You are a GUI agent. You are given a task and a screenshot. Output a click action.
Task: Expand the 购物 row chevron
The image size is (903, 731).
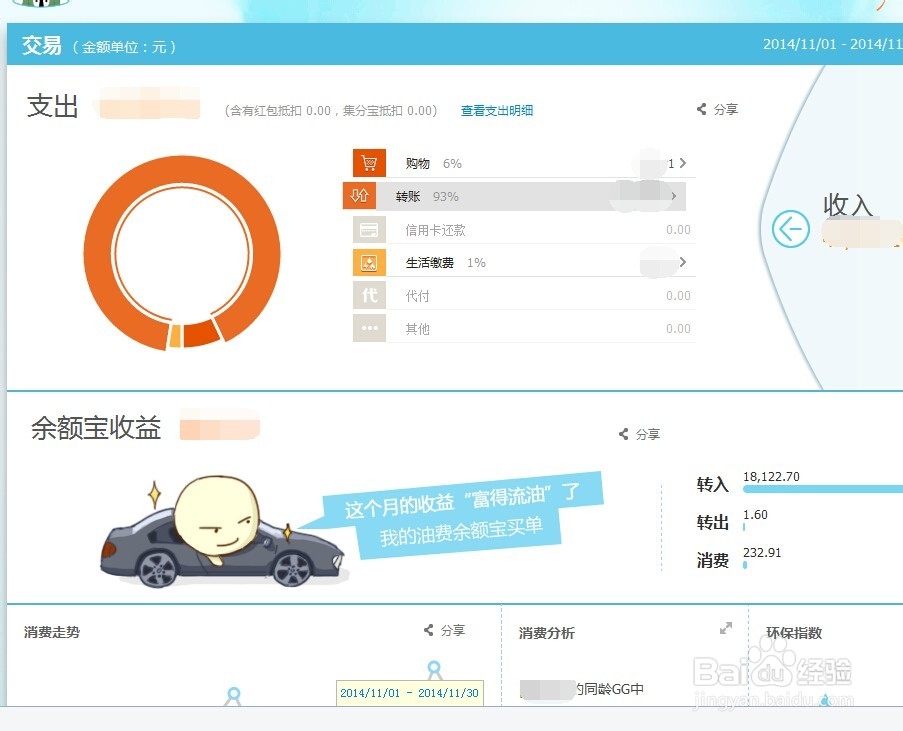coord(683,163)
